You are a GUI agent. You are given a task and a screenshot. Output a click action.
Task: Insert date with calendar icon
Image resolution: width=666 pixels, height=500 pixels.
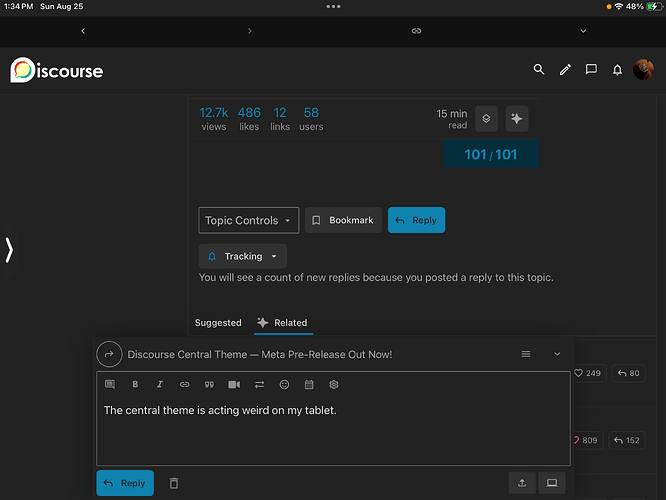(309, 384)
